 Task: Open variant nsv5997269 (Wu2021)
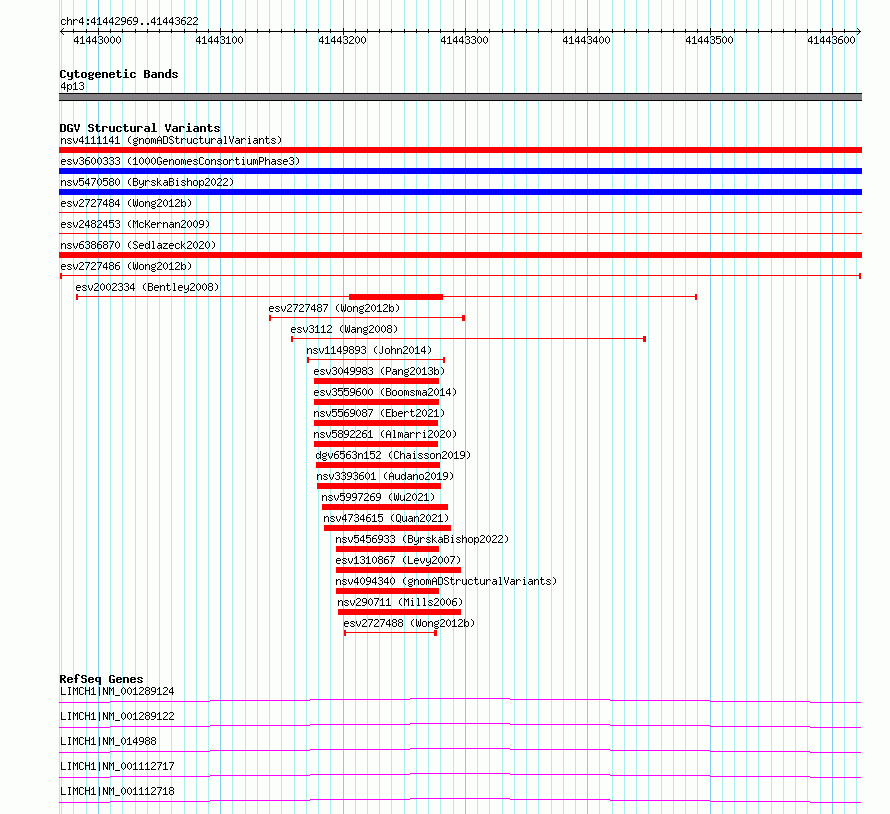click(x=378, y=497)
